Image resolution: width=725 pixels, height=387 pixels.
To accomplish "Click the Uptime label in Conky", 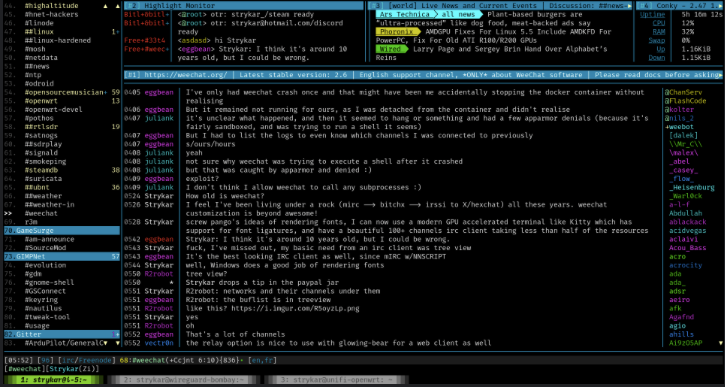I will pos(652,14).
